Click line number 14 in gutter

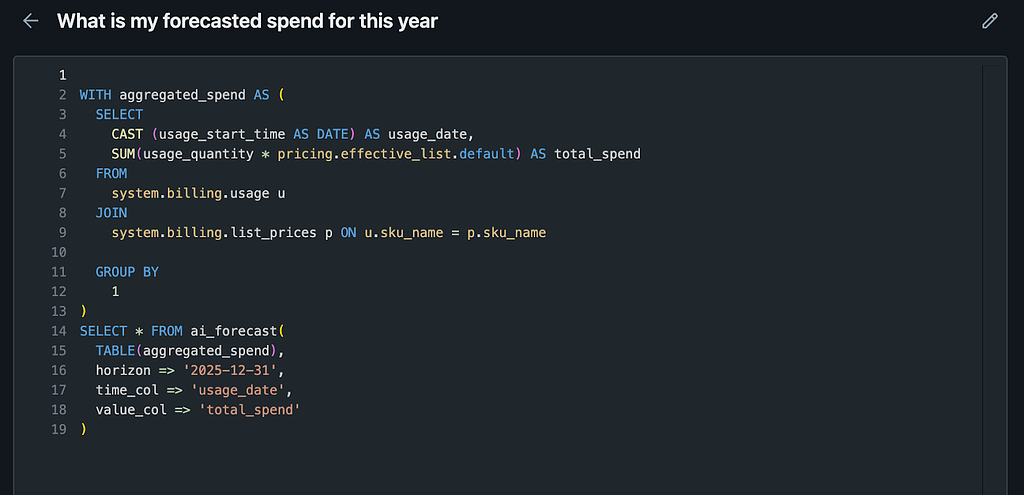(59, 331)
